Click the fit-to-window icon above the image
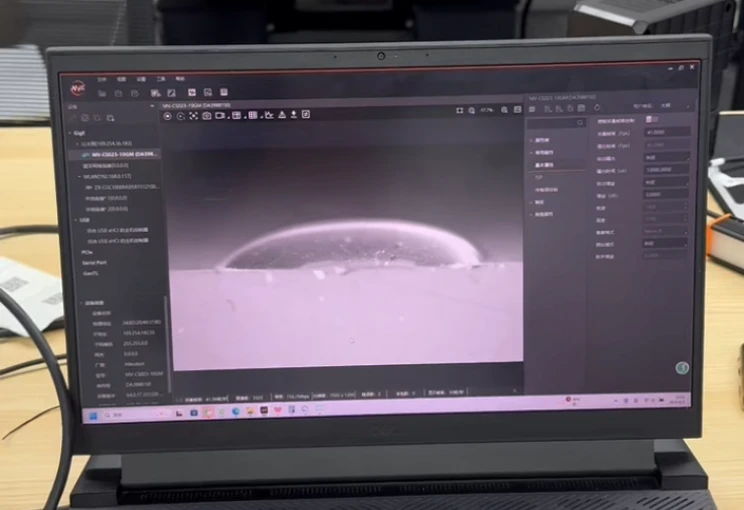 459,110
